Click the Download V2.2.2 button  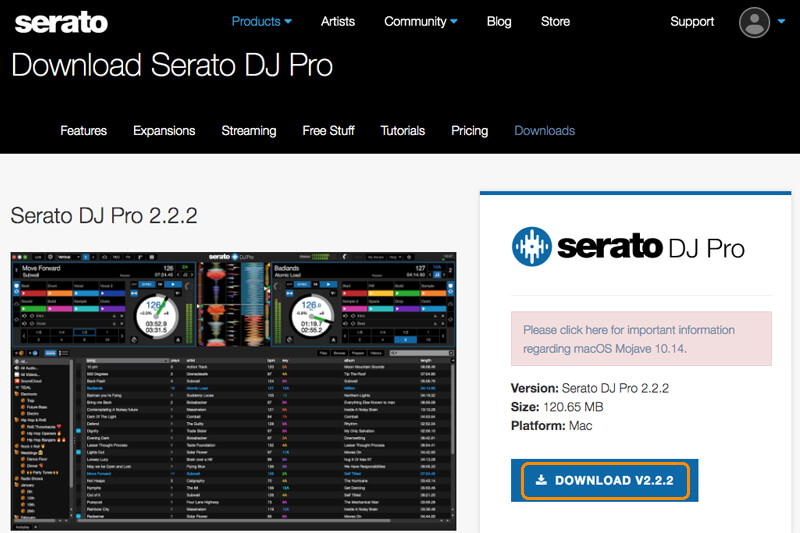pos(605,480)
